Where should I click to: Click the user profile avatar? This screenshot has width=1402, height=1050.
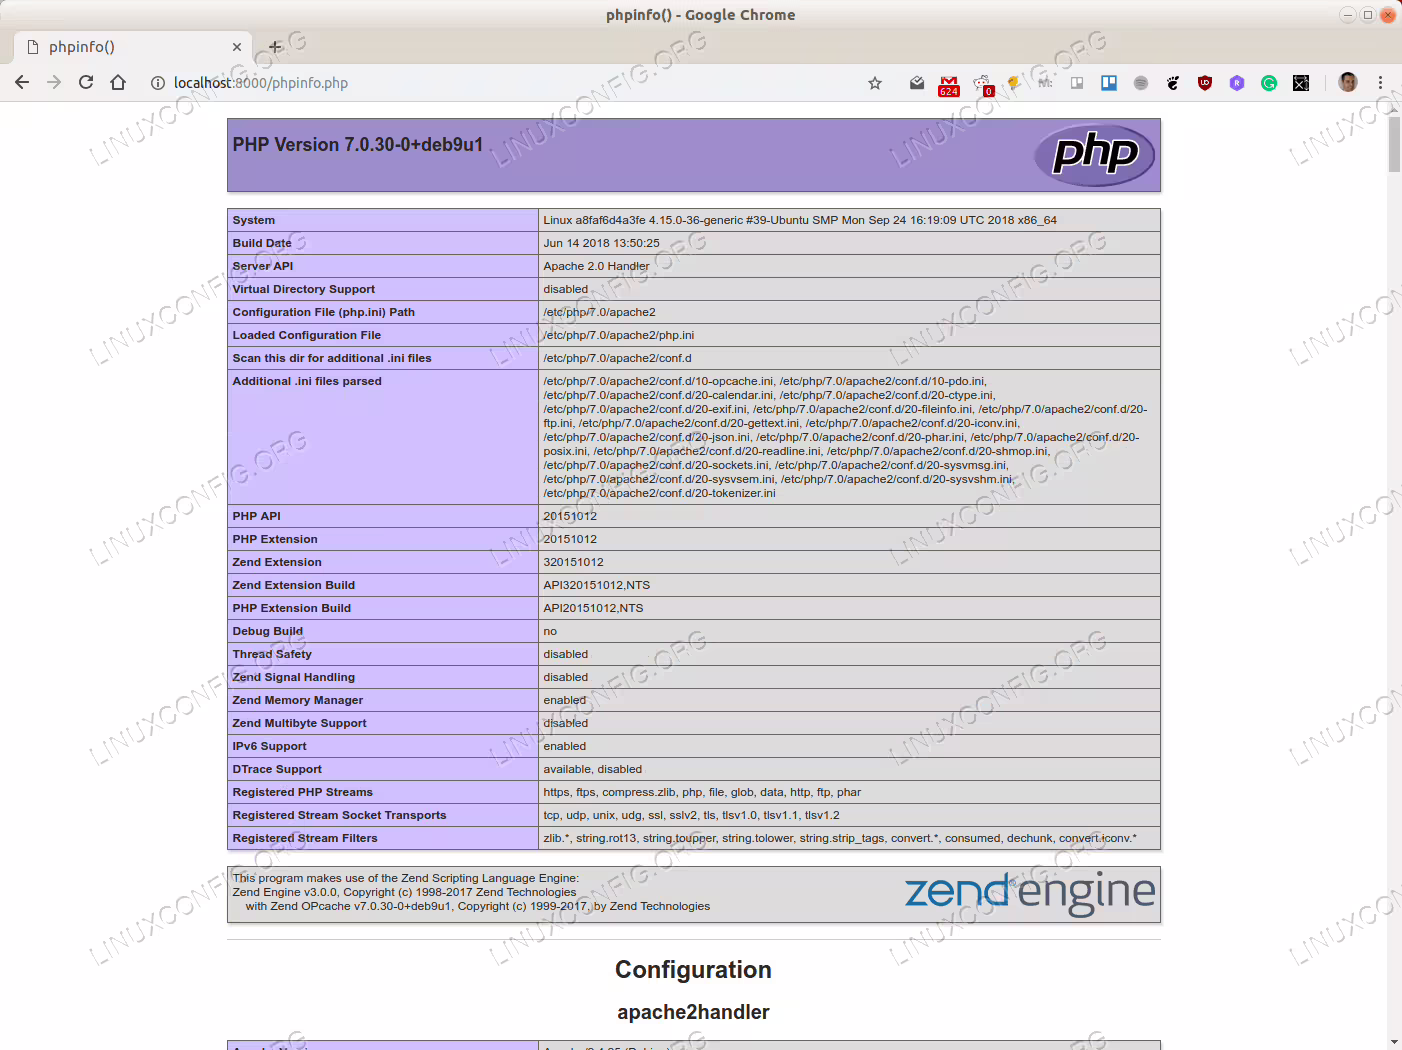coord(1348,83)
